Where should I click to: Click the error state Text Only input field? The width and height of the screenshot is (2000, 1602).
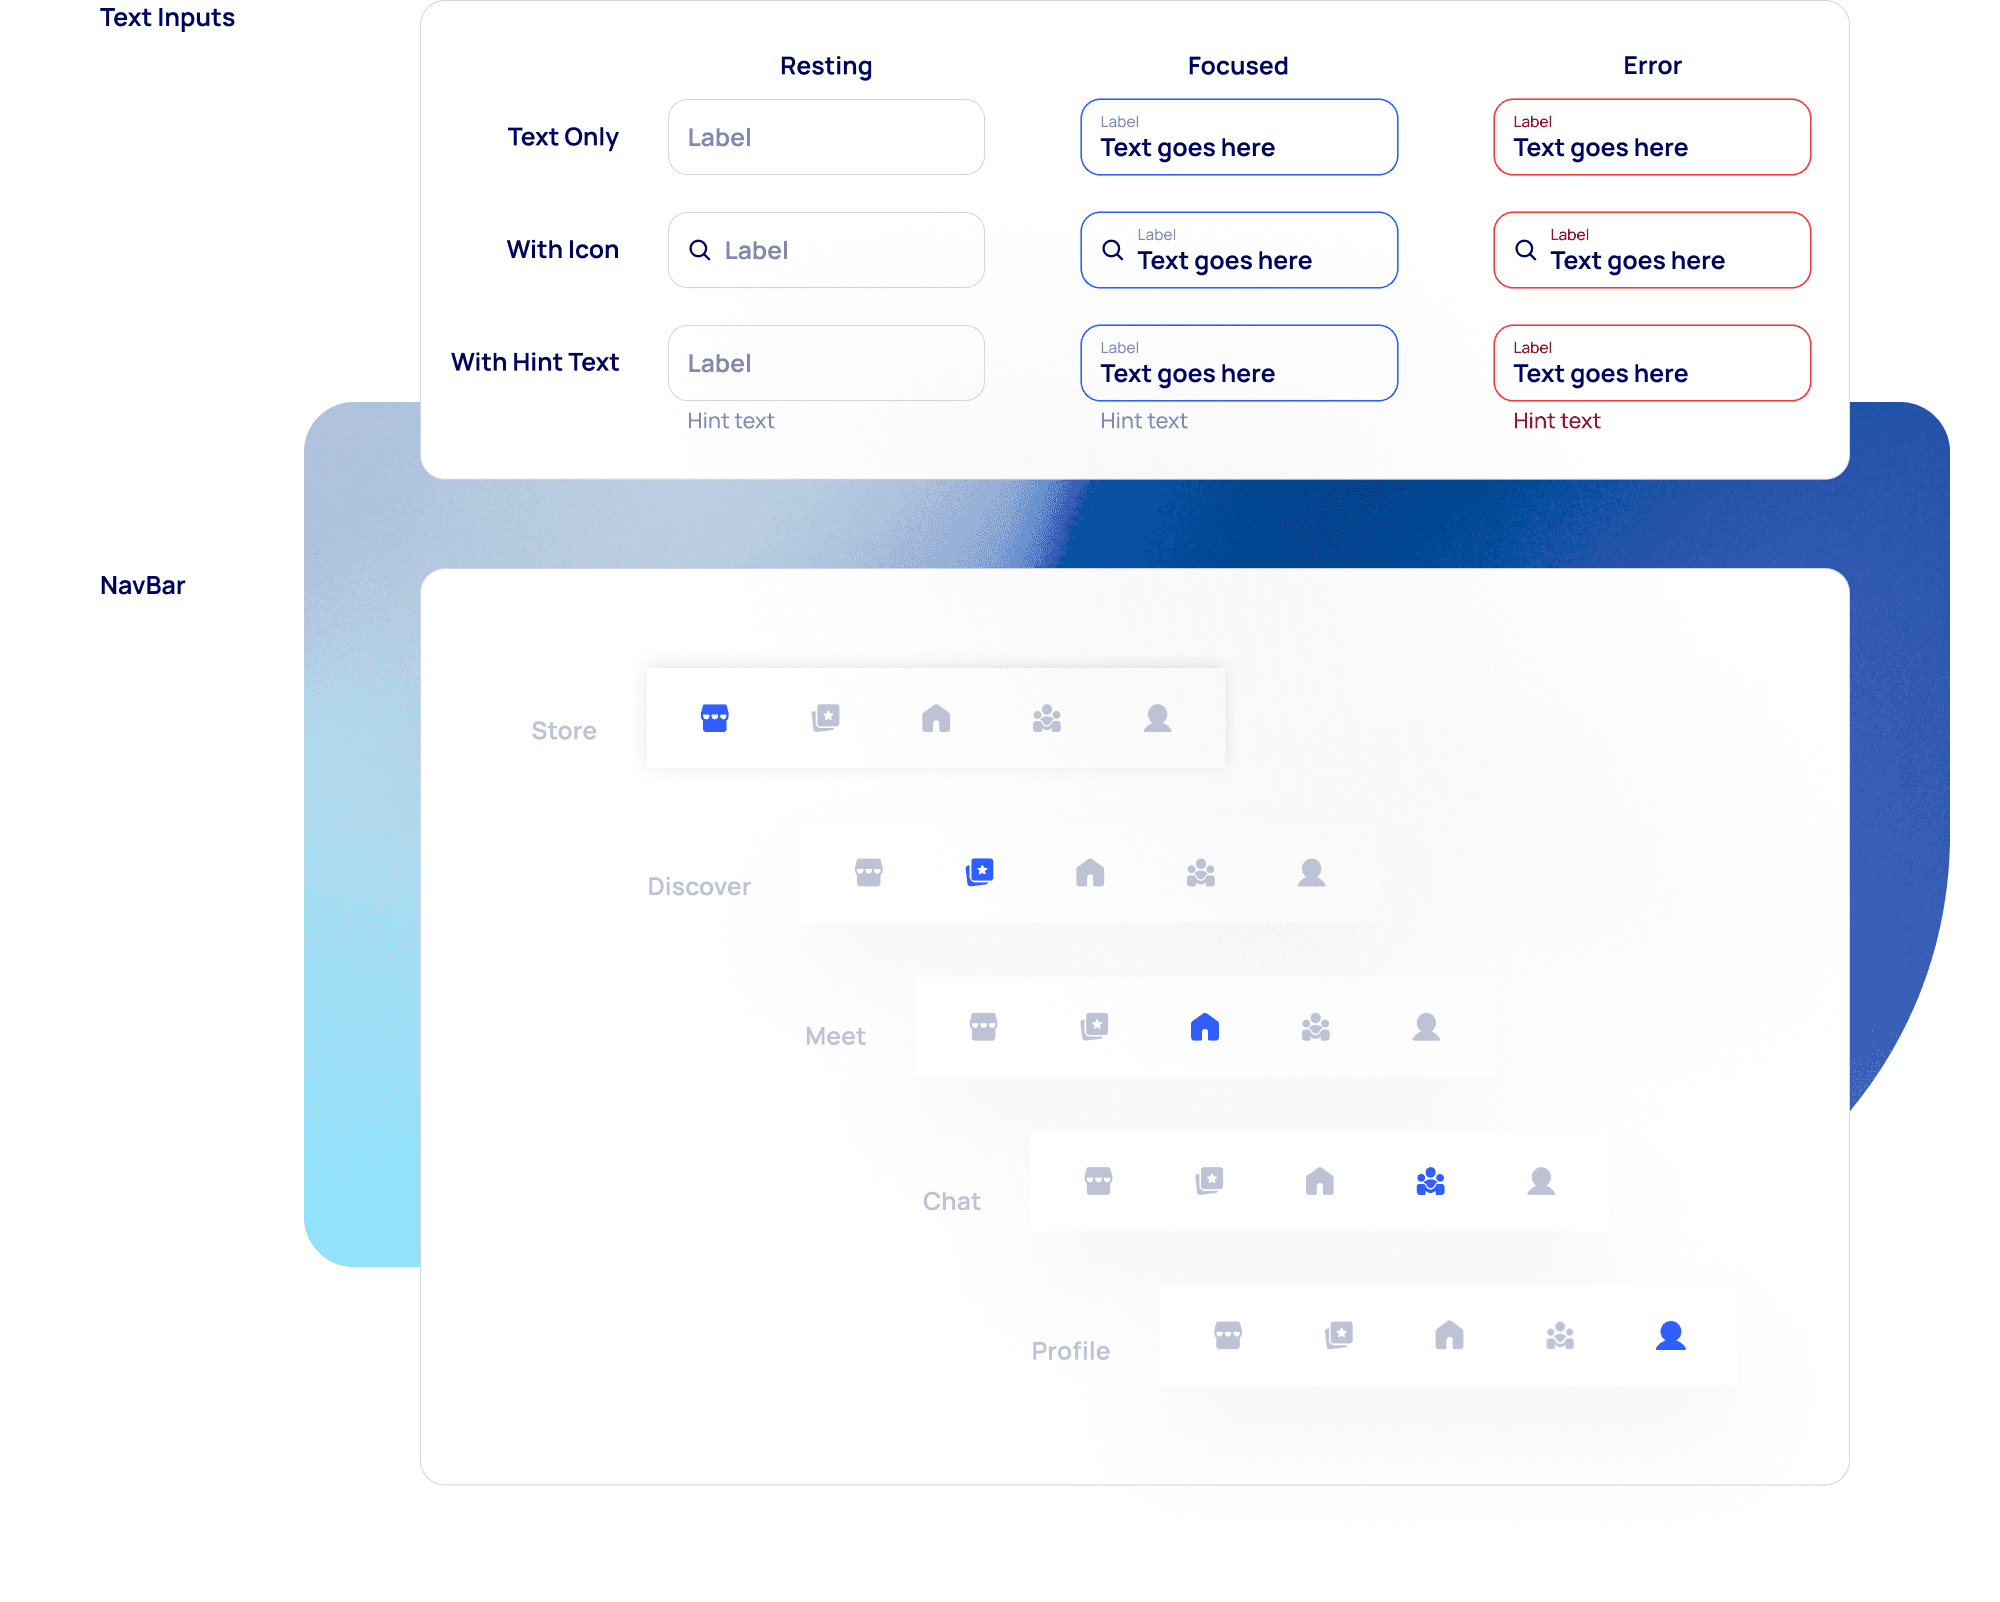(1651, 137)
